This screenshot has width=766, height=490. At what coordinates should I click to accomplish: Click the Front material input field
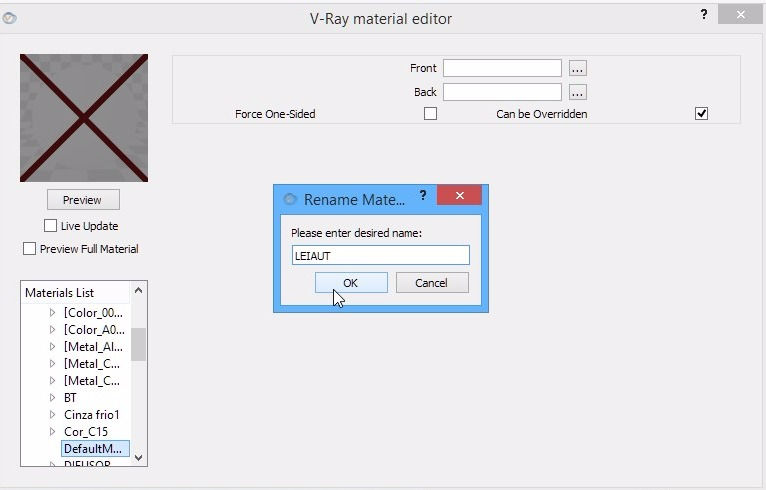click(502, 68)
